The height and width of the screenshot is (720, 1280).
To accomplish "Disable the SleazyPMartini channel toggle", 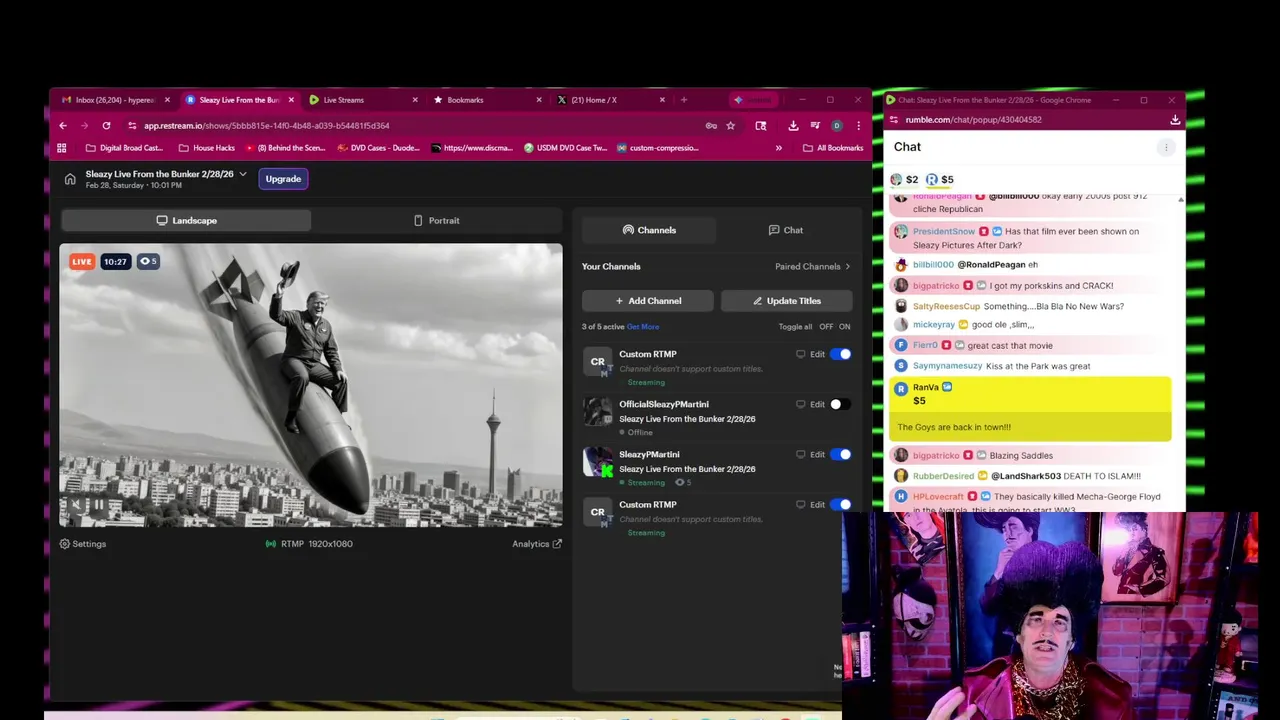I will 840,454.
